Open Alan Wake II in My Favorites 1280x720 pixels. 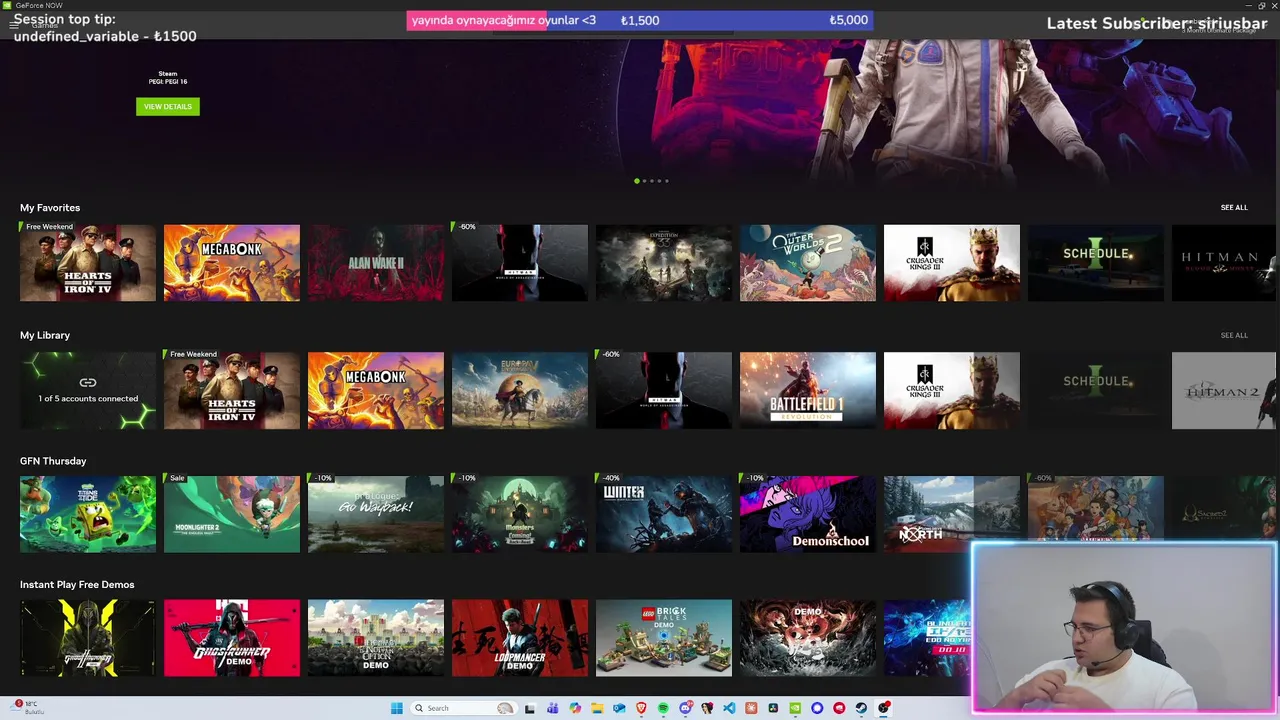[x=376, y=263]
